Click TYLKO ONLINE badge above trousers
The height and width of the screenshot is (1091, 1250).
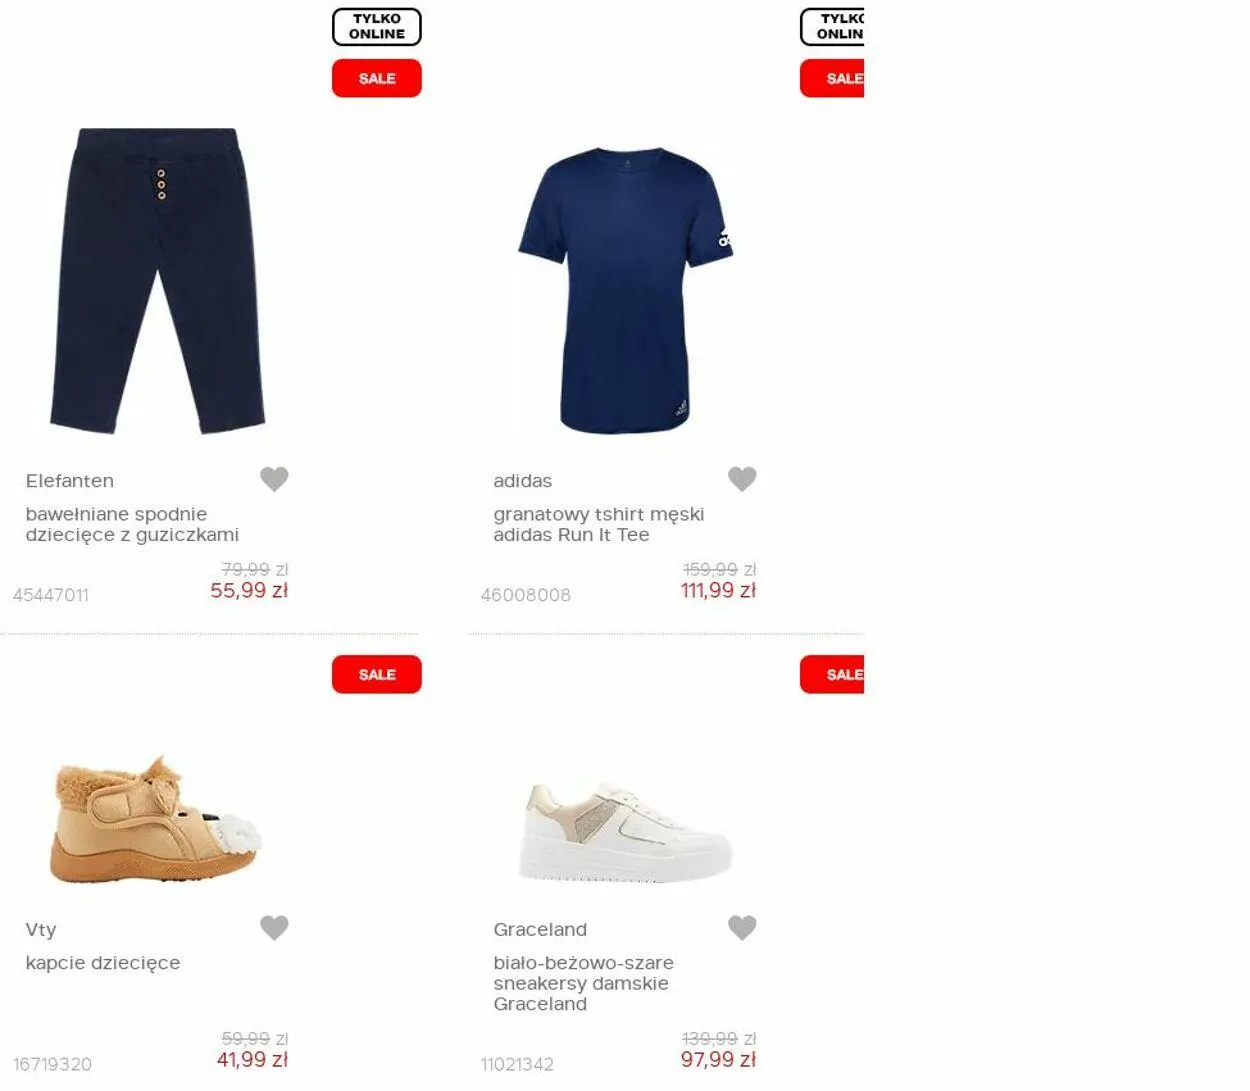tap(377, 27)
